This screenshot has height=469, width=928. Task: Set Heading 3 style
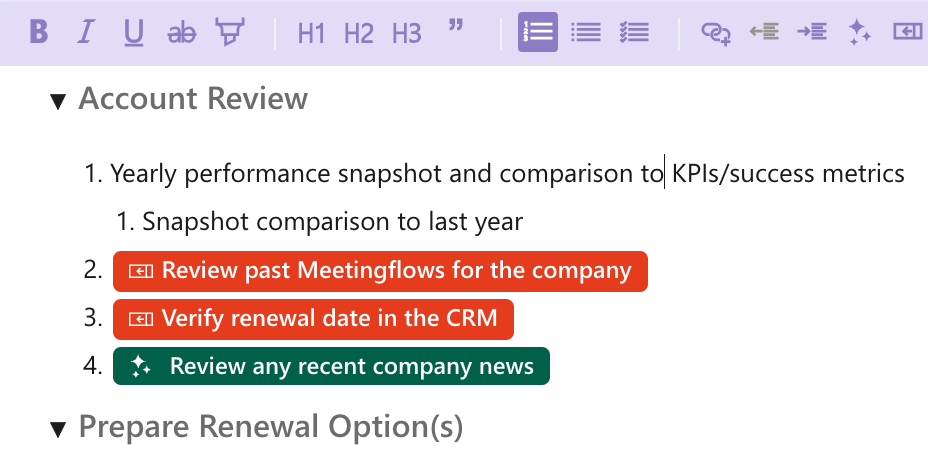click(406, 33)
